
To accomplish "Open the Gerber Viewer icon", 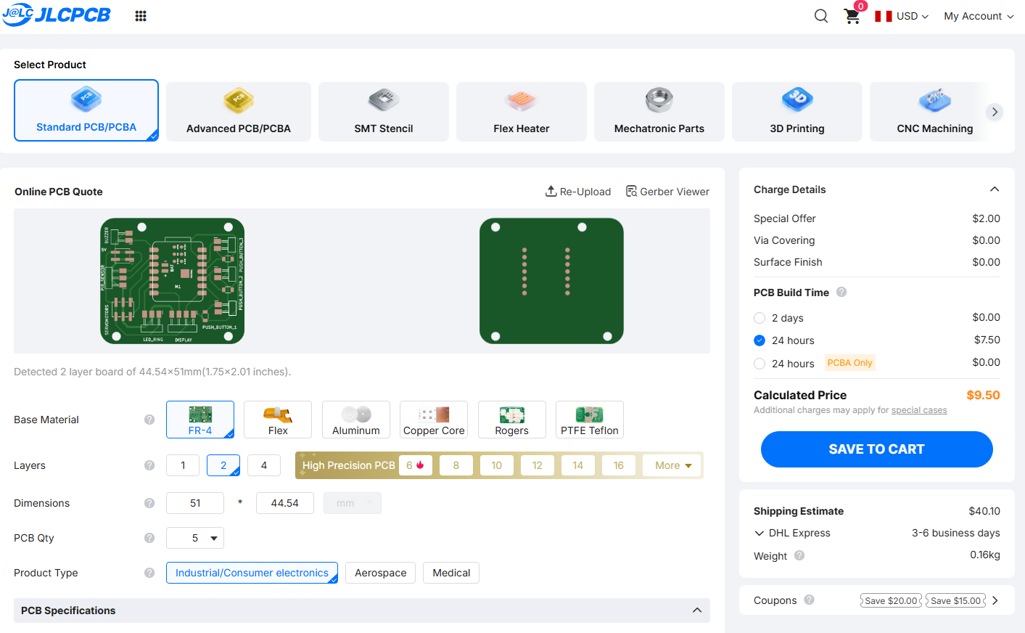I will 631,191.
